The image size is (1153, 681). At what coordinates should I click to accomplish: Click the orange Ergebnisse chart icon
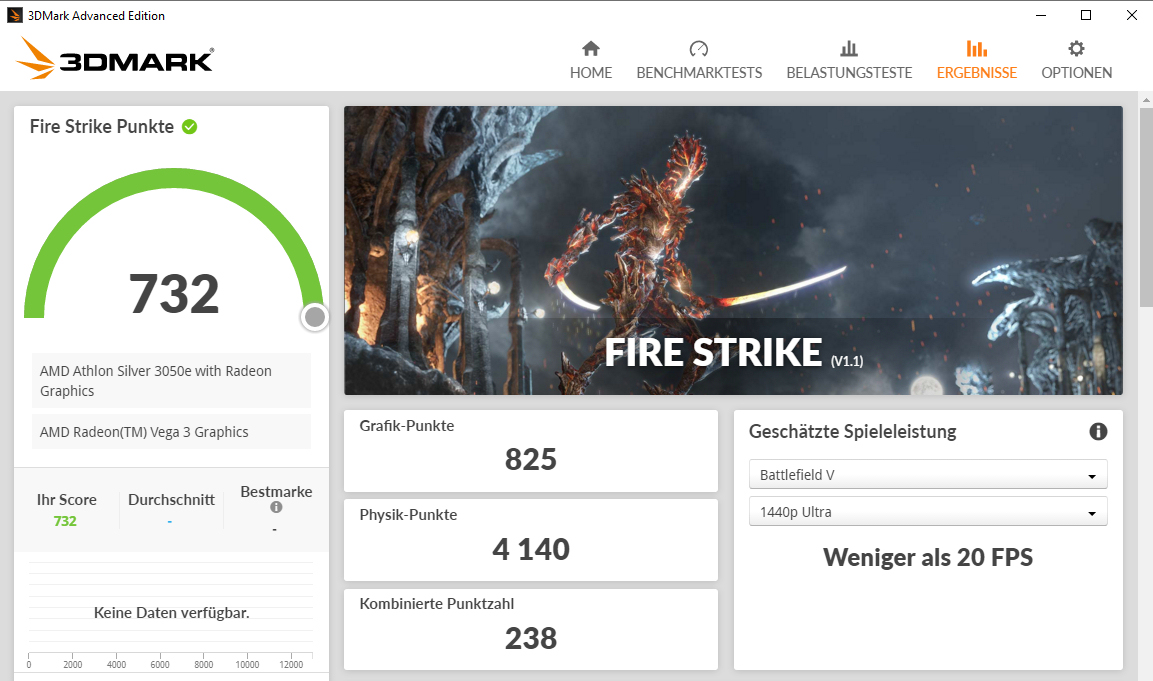click(977, 49)
